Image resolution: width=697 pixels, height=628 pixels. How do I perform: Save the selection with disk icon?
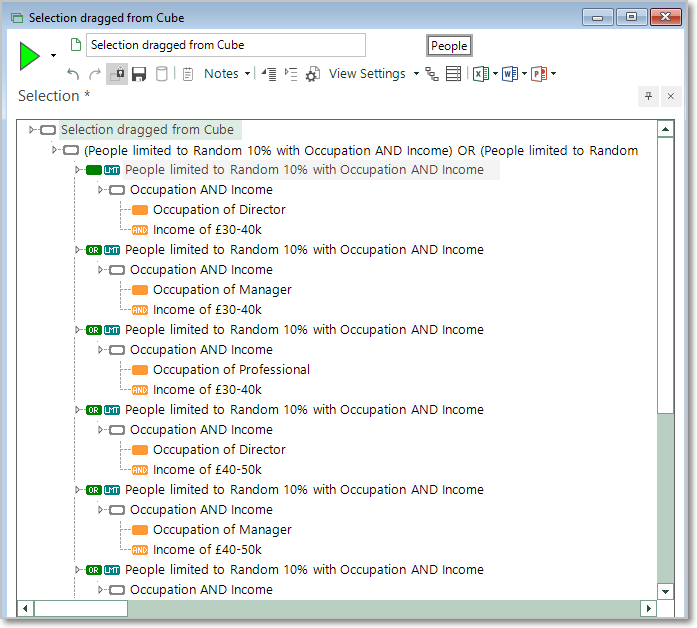click(x=139, y=74)
